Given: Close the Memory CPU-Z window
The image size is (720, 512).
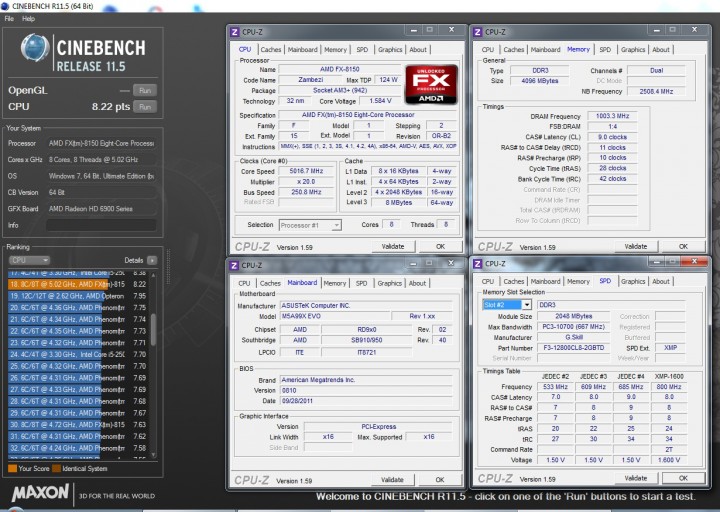Looking at the screenshot, I should (695, 30).
